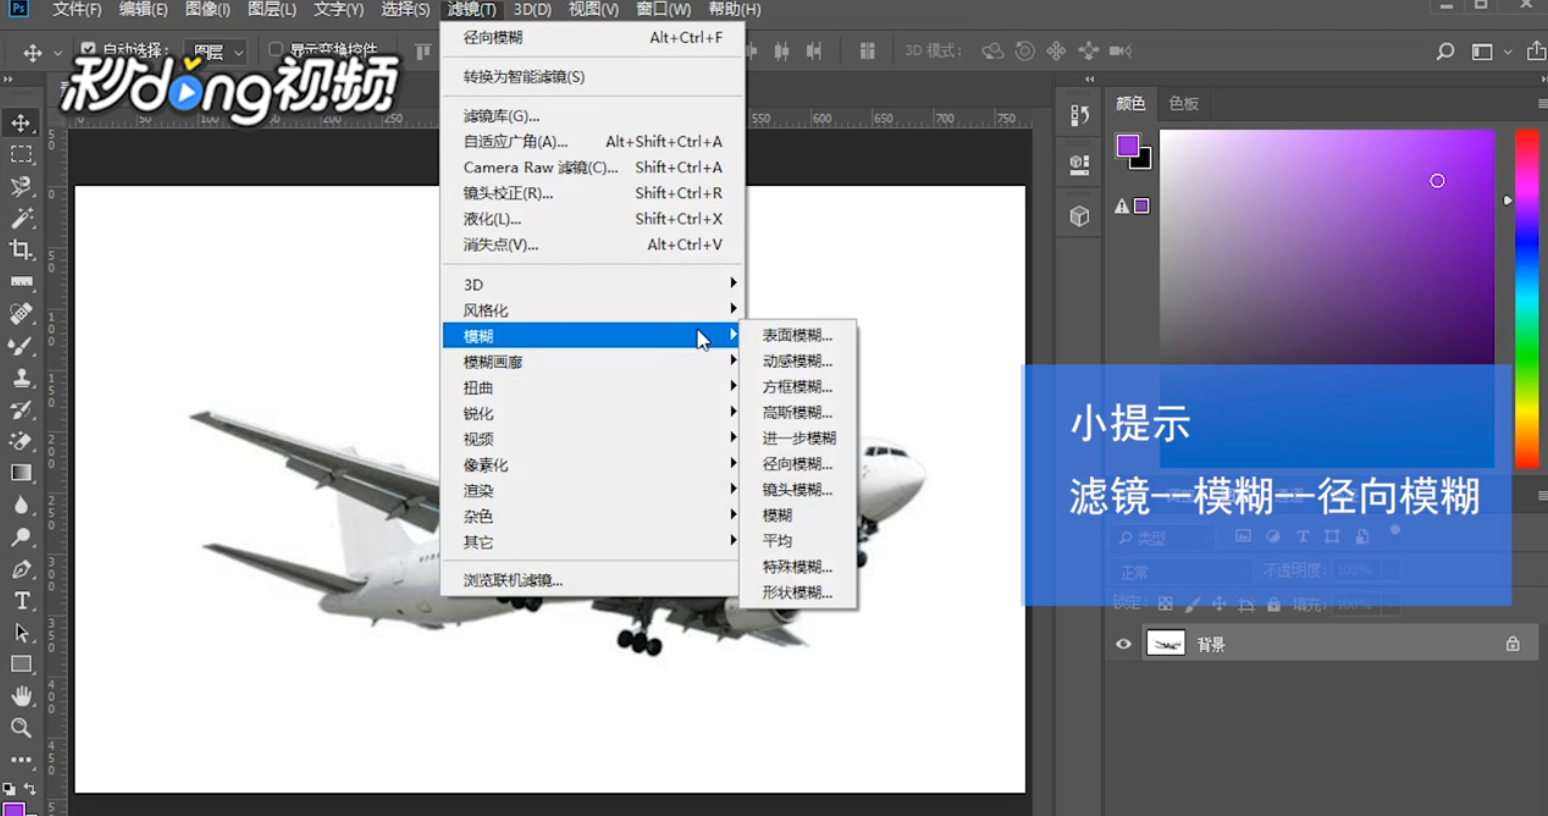Open 滤镜库(G)... filter gallery
The height and width of the screenshot is (816, 1548).
592,116
